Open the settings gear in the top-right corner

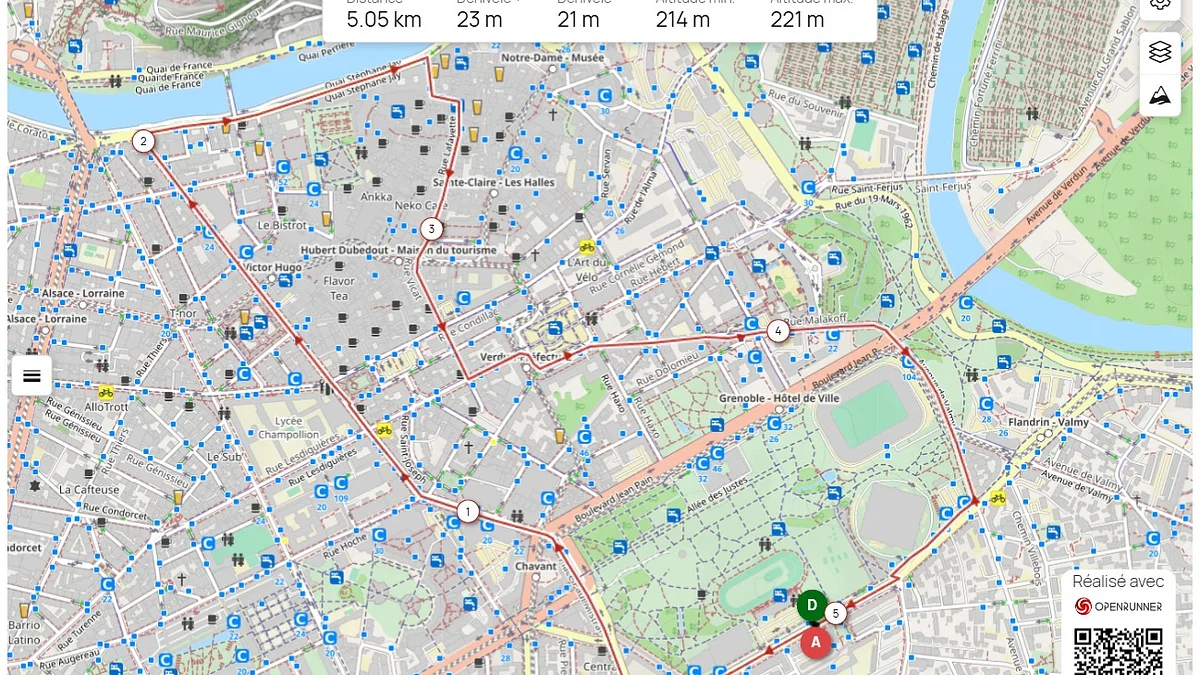pos(1160,6)
